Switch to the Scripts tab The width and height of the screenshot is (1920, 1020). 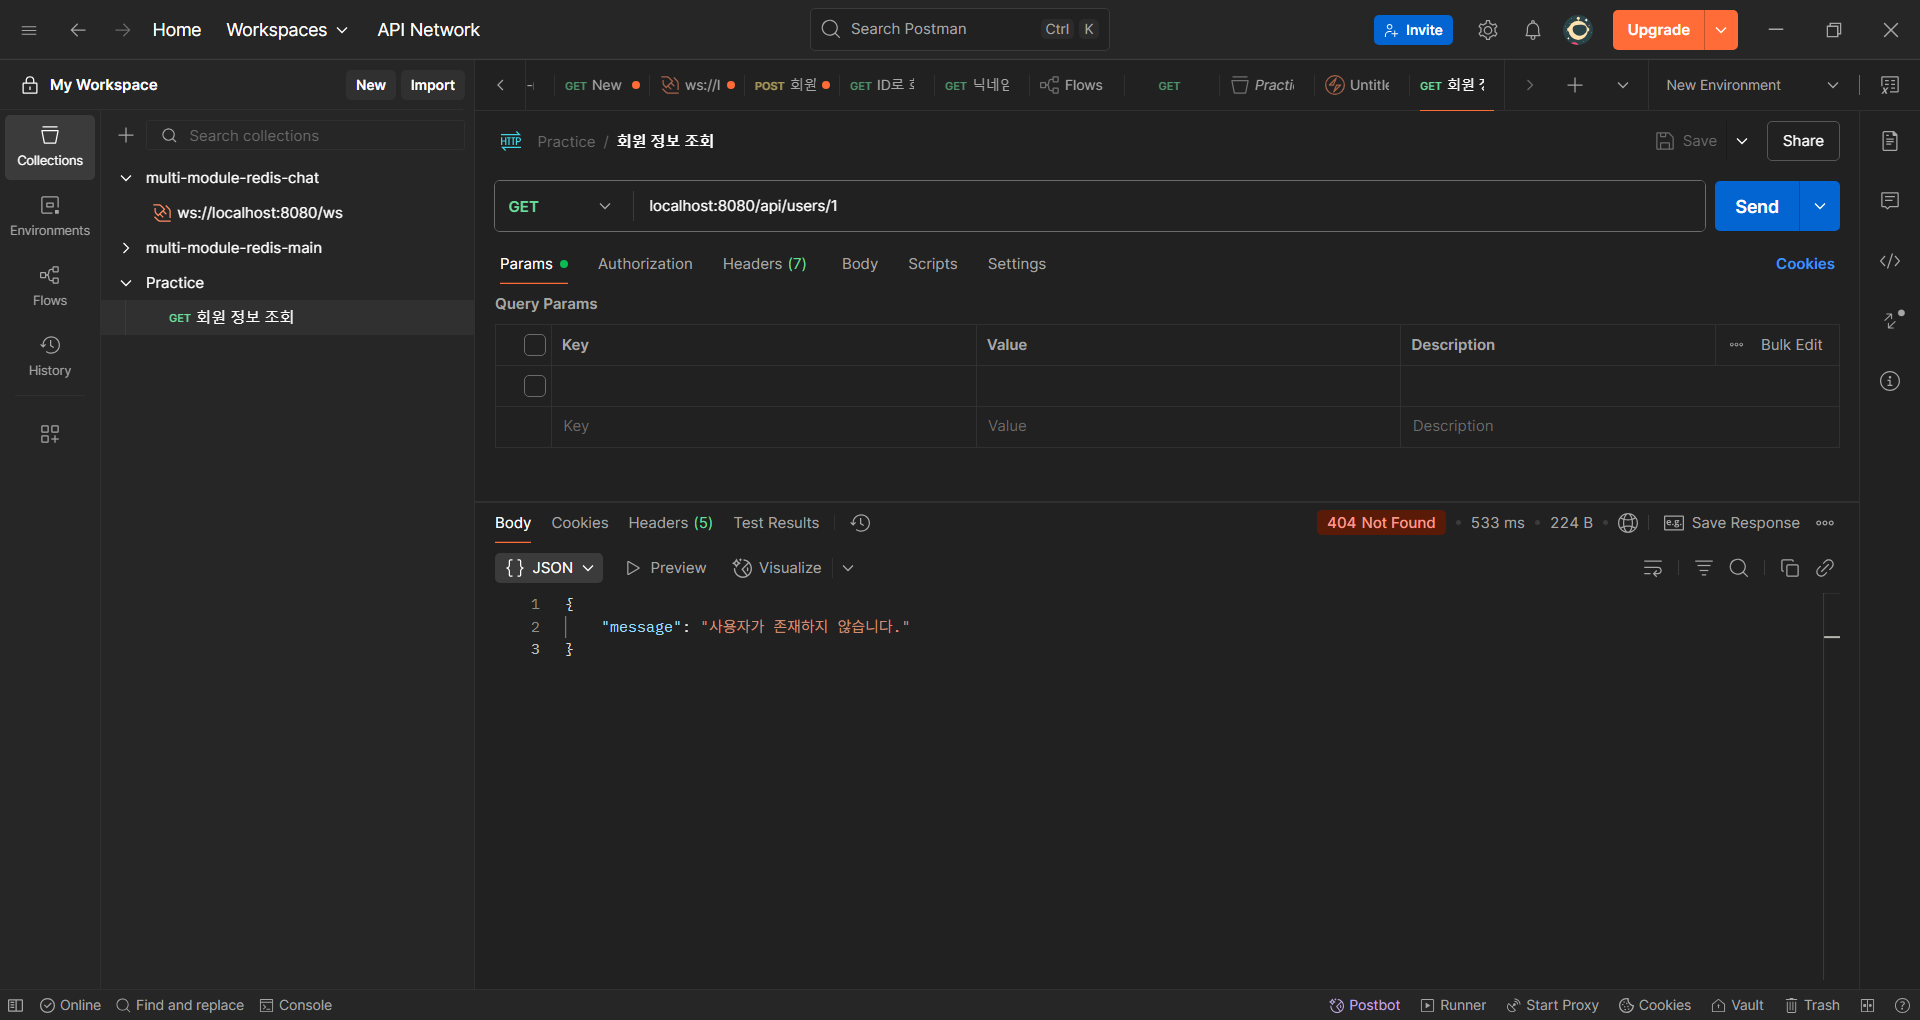(933, 264)
